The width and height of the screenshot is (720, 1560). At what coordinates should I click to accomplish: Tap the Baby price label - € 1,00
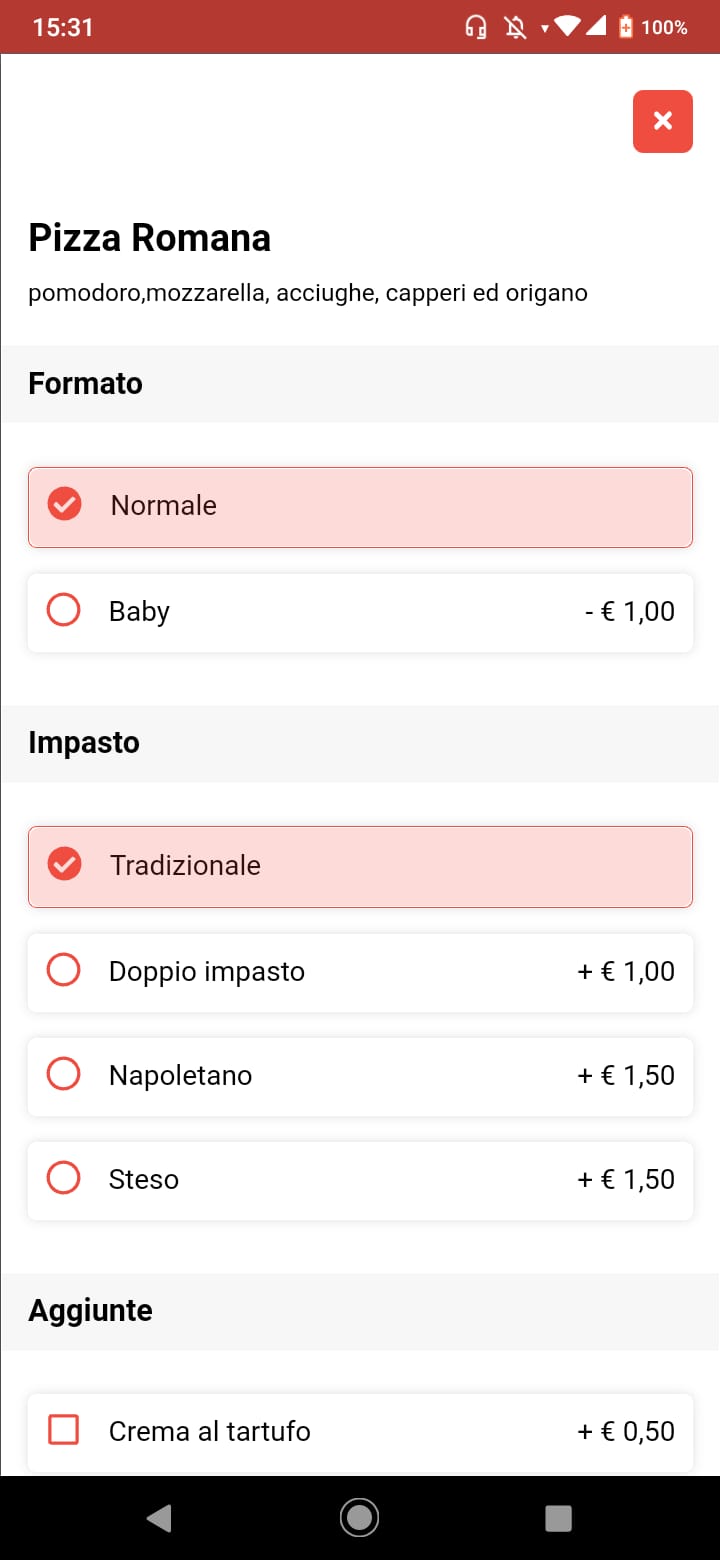[629, 611]
